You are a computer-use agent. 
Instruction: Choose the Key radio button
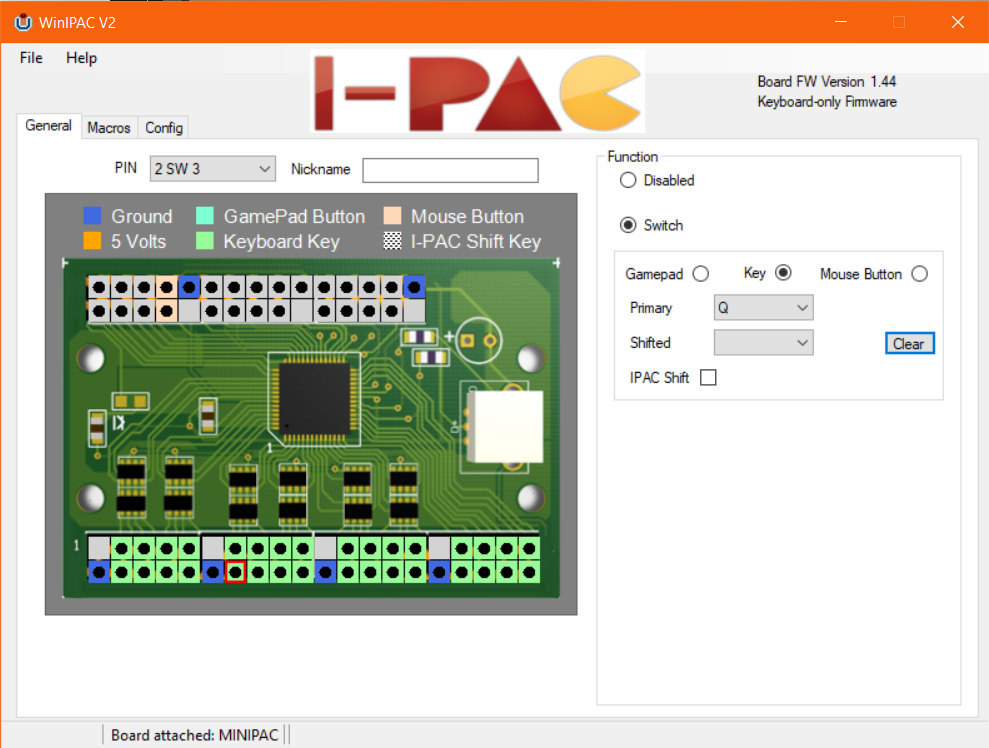(x=783, y=272)
